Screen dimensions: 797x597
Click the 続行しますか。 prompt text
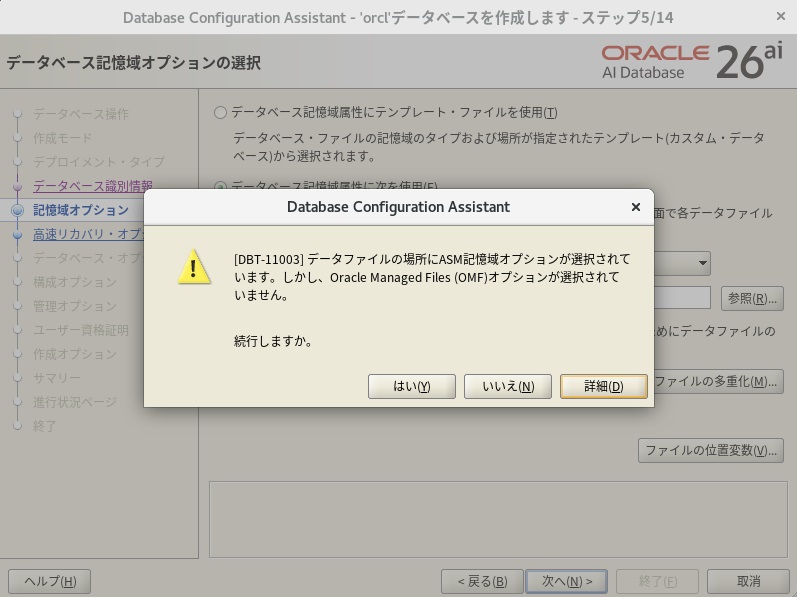(273, 341)
